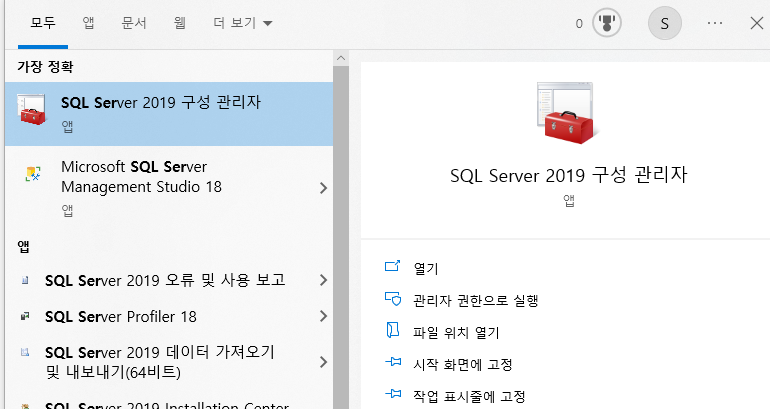Click the pin icon beside 시작 화면에 고정
The image size is (770, 409).
(393, 362)
